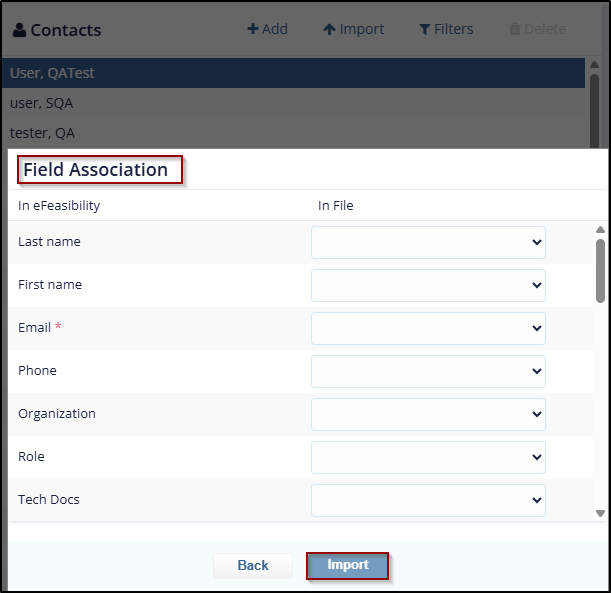Click the field list scrollbar thumb
The width and height of the screenshot is (611, 593).
tap(600, 270)
